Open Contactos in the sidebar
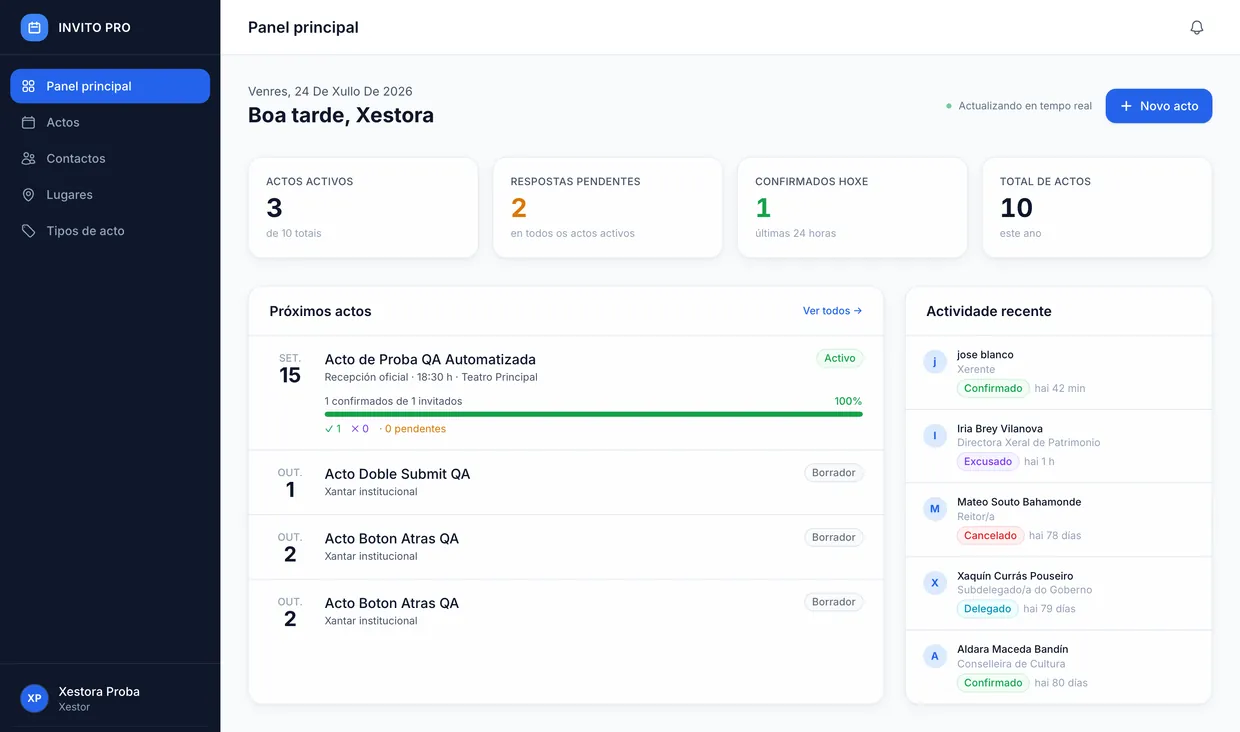1240x732 pixels. [110, 158]
